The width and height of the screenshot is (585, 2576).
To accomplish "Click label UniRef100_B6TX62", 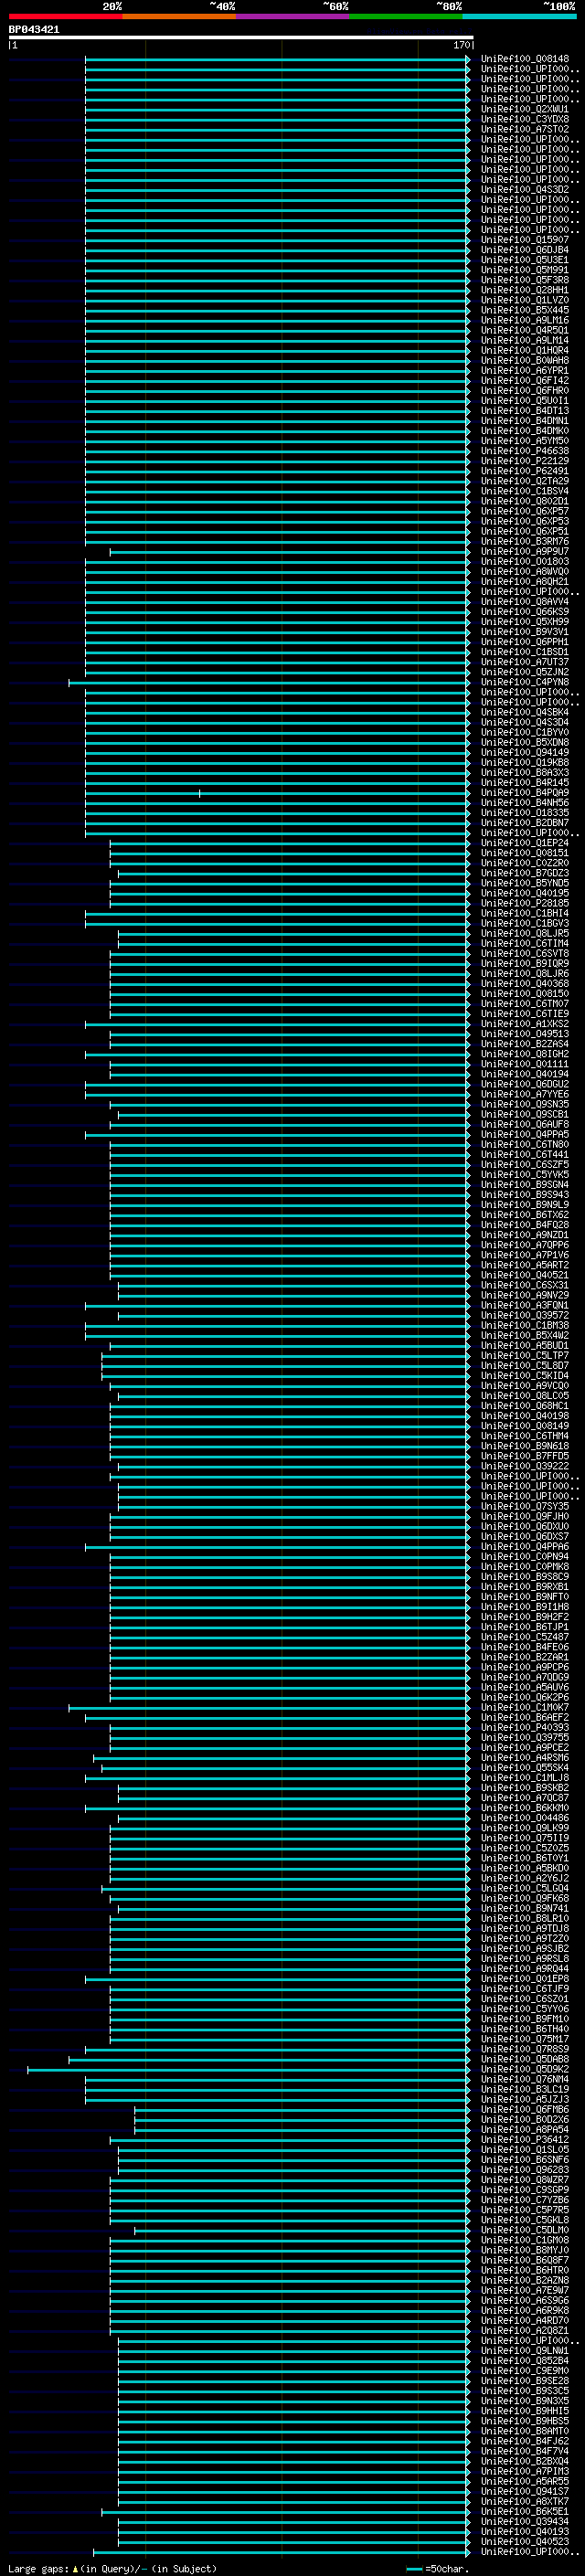I will click(x=525, y=1215).
